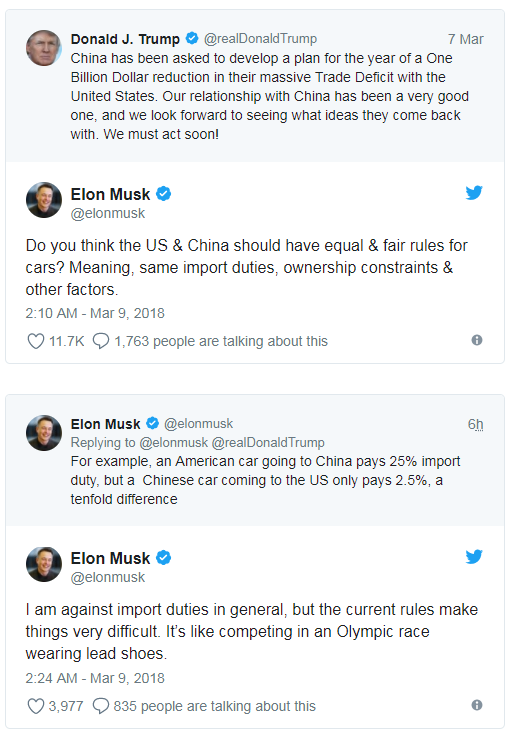Click @realDonaldTrump in the Replying to line
The image size is (512, 740).
click(x=268, y=443)
